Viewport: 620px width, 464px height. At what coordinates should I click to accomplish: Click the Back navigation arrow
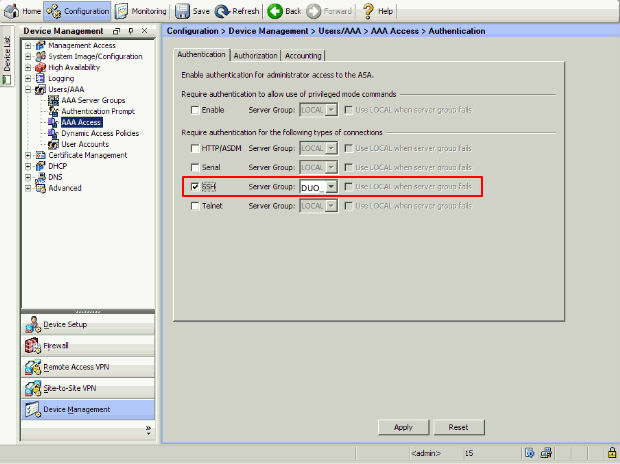point(275,11)
